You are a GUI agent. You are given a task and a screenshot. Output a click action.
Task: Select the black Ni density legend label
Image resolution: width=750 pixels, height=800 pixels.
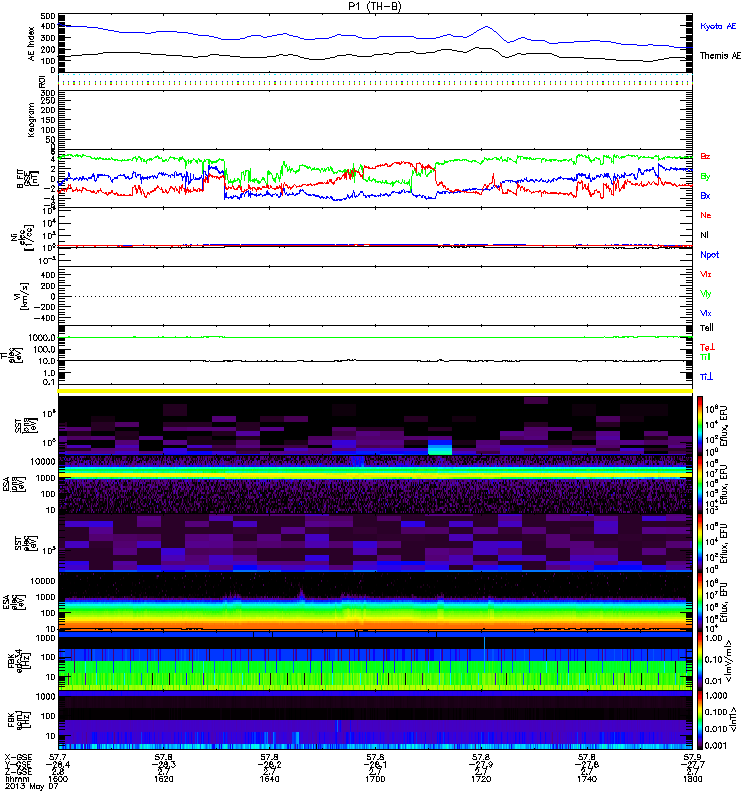pos(704,235)
